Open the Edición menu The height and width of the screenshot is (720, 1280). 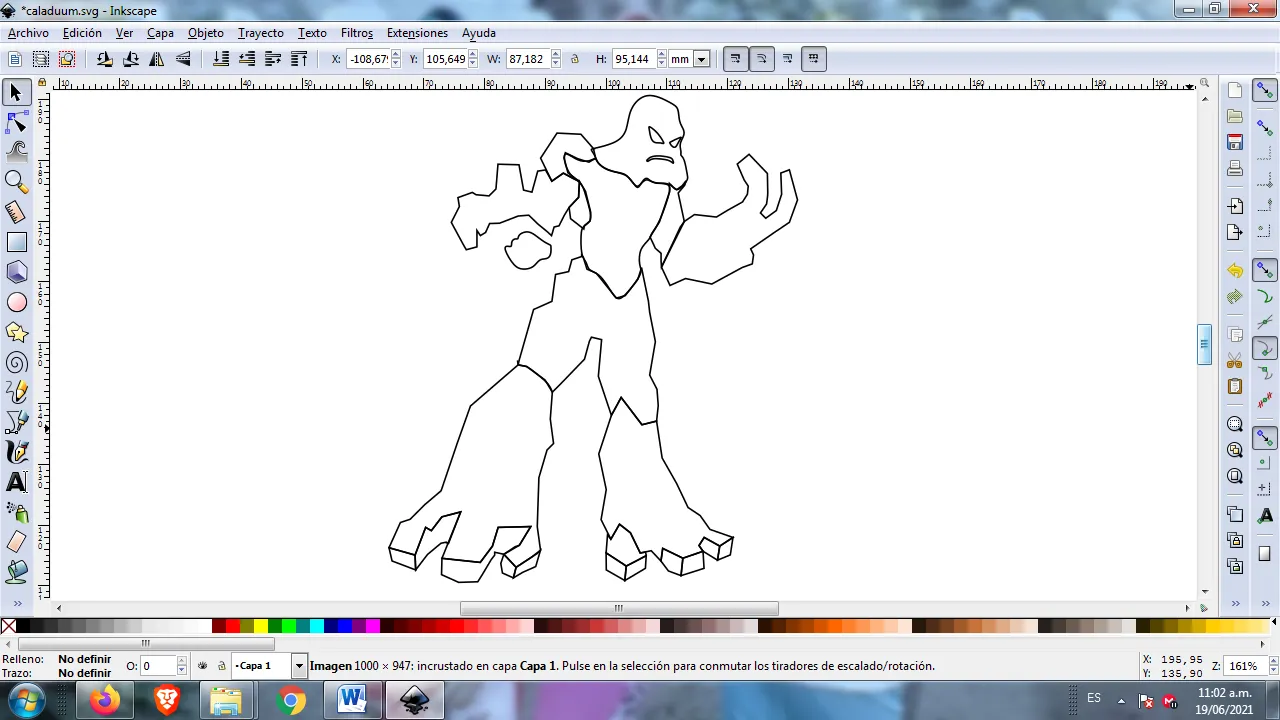coord(82,33)
